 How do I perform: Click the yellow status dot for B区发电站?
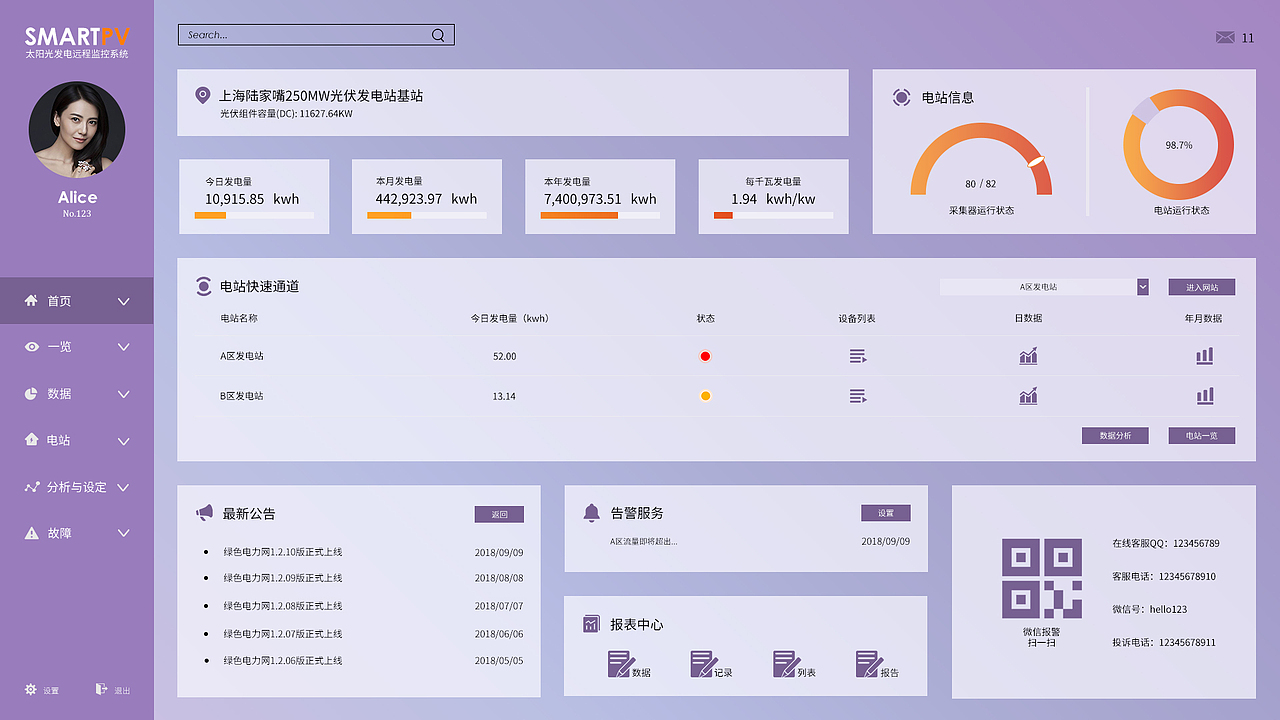click(x=705, y=395)
